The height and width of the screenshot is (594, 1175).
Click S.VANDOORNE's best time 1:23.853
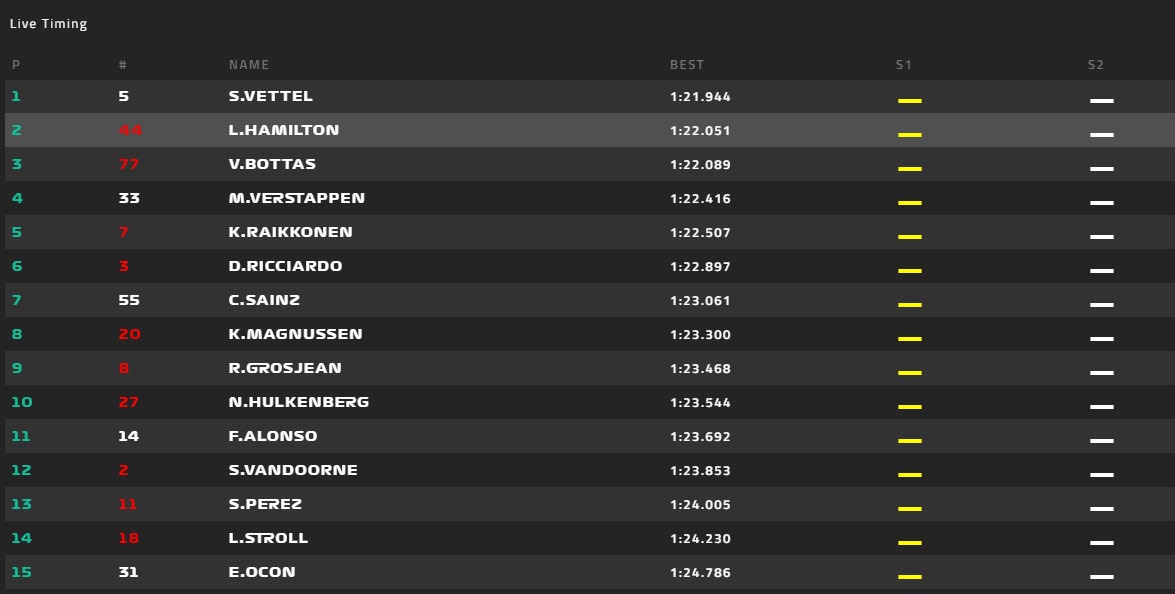pyautogui.click(x=700, y=470)
